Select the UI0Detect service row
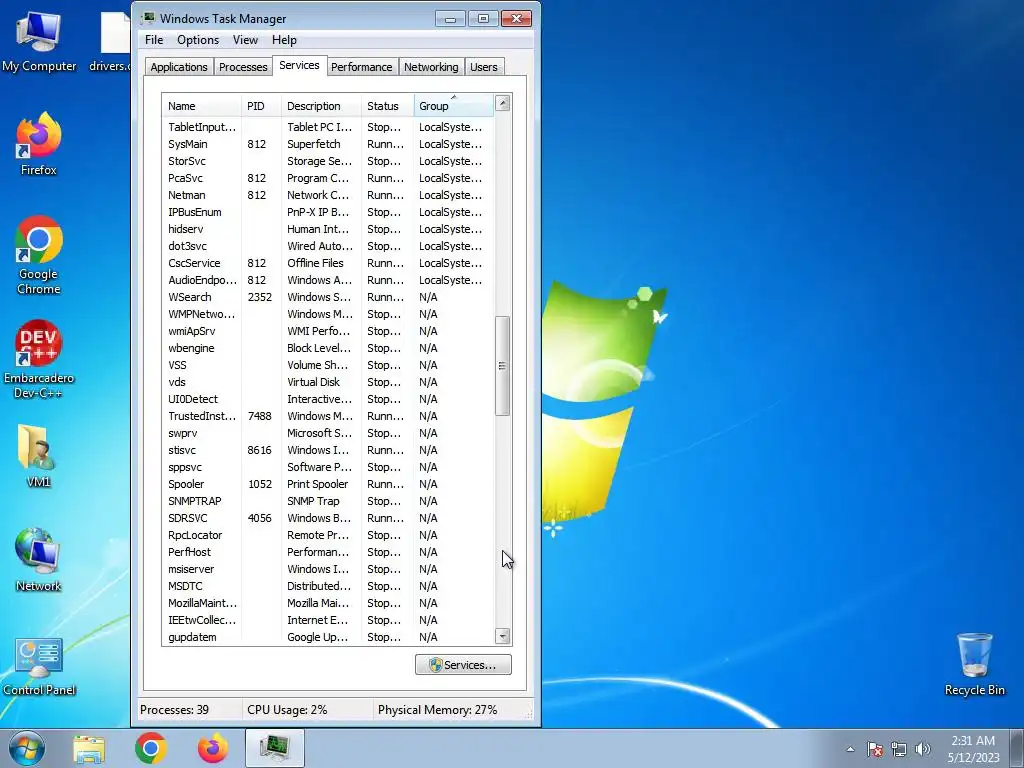 328,399
